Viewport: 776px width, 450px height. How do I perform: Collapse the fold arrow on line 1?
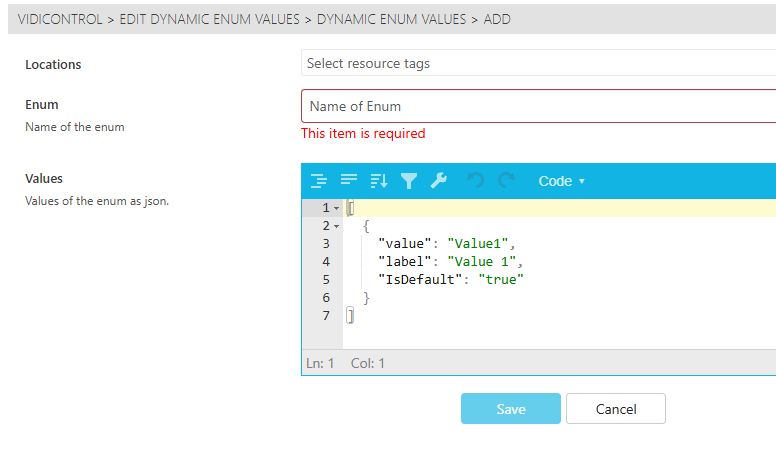tap(336, 208)
